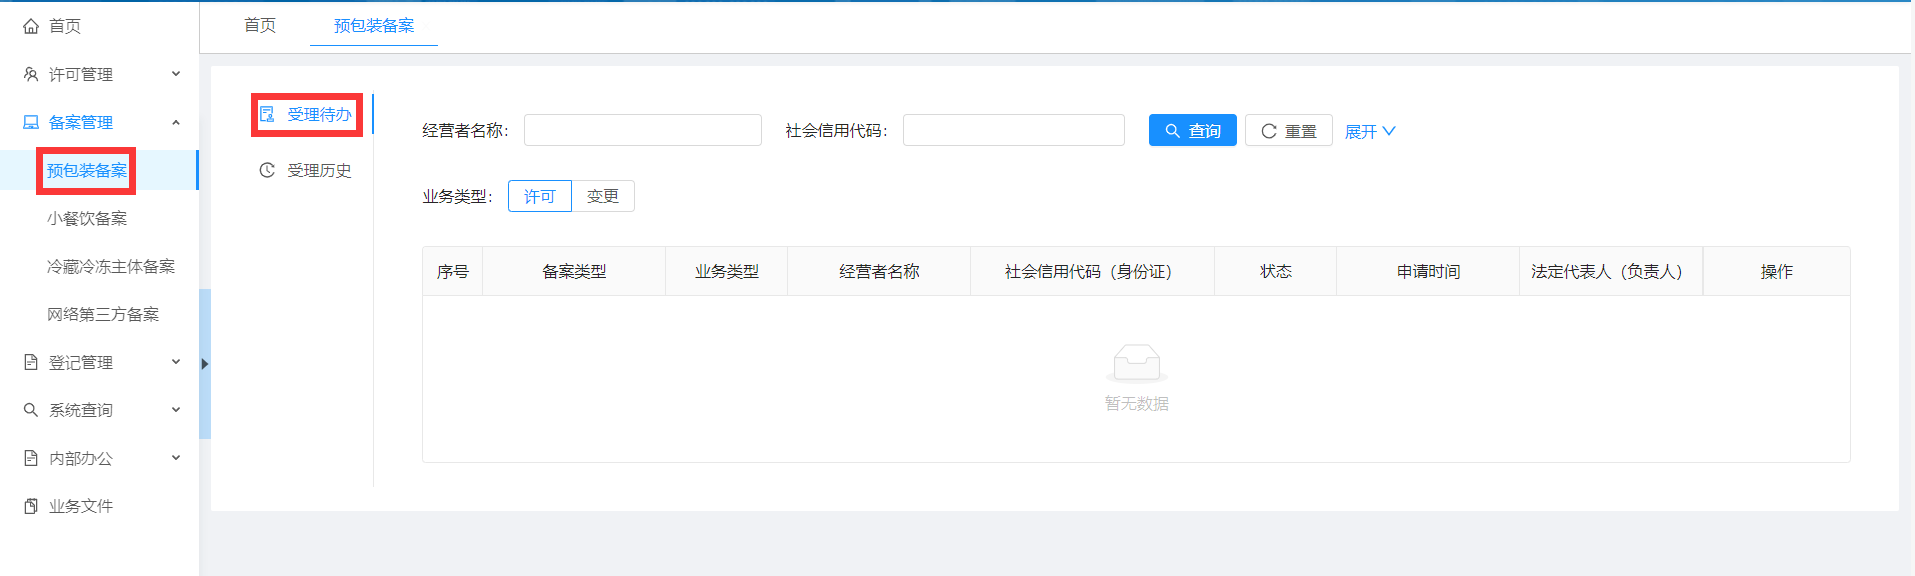This screenshot has height=576, width=1915.
Task: Click the 系统查询 magnifier icon in sidebar
Action: (31, 410)
